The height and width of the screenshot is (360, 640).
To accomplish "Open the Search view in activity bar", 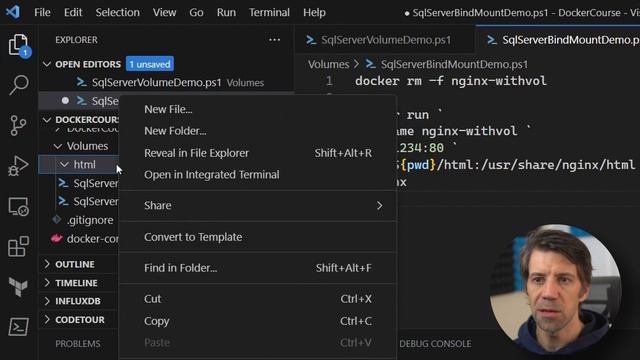I will coord(18,84).
